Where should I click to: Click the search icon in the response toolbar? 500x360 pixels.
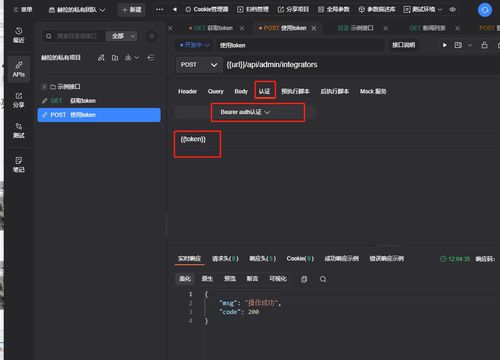click(323, 279)
